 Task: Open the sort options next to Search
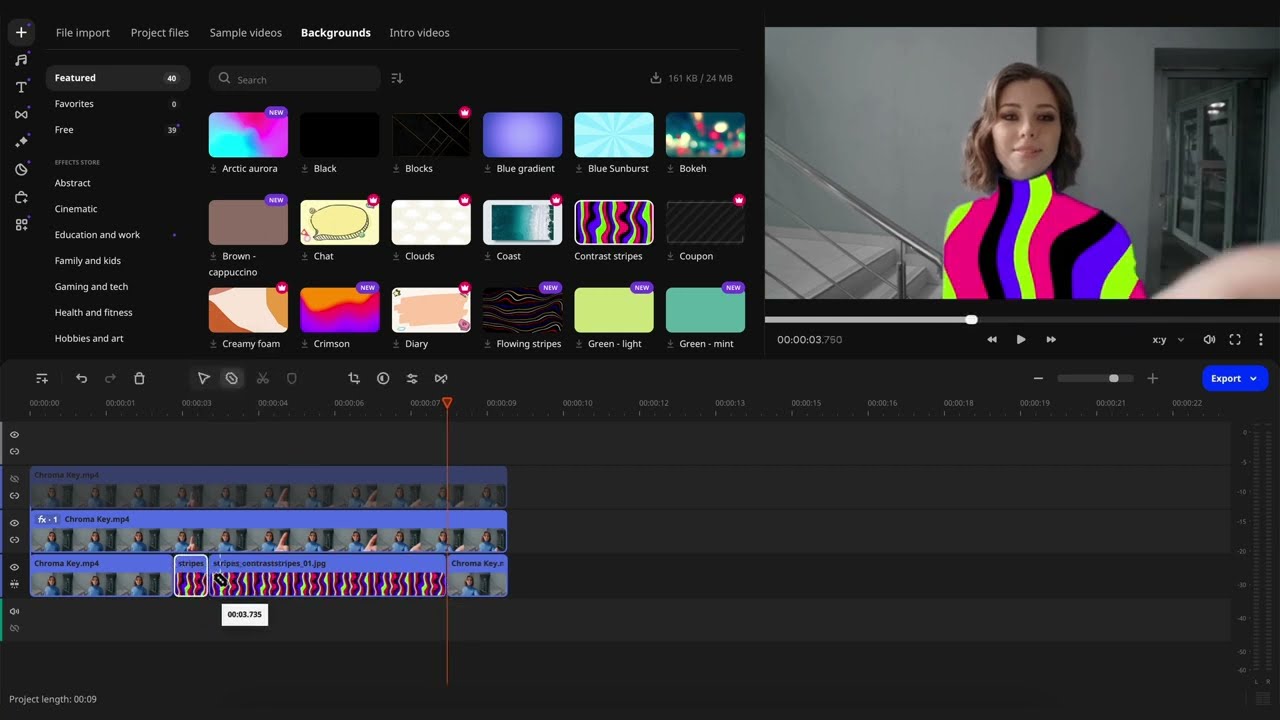397,78
